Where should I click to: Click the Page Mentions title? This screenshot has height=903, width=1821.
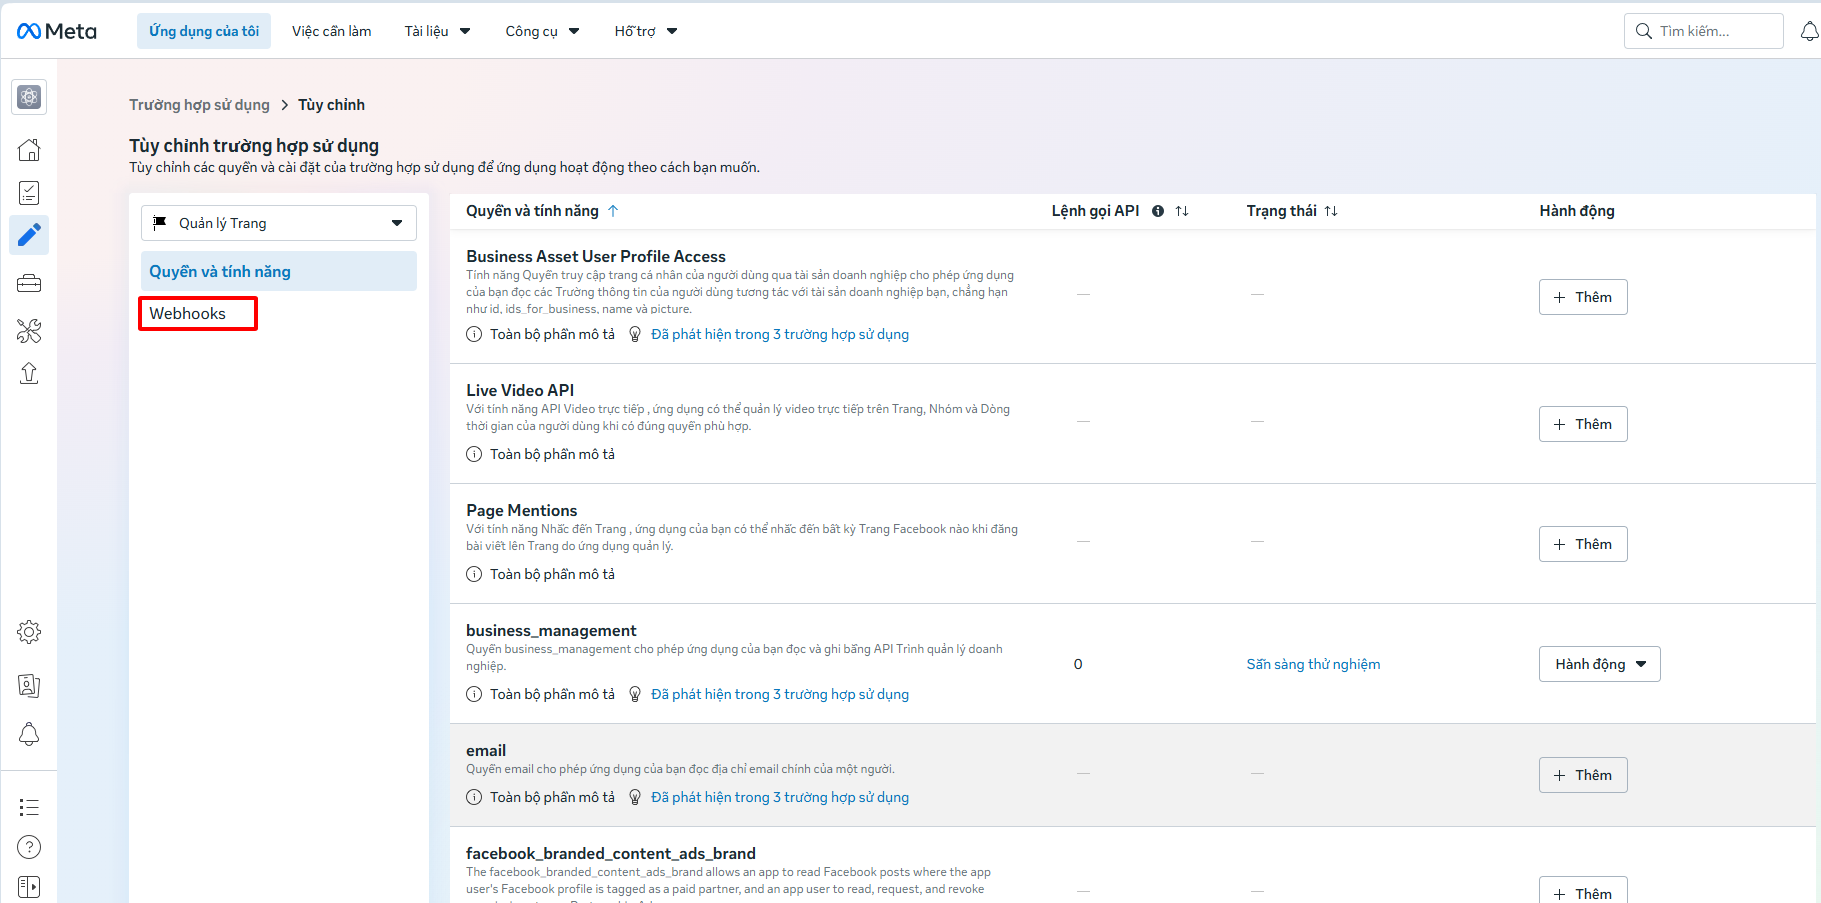[x=522, y=510]
